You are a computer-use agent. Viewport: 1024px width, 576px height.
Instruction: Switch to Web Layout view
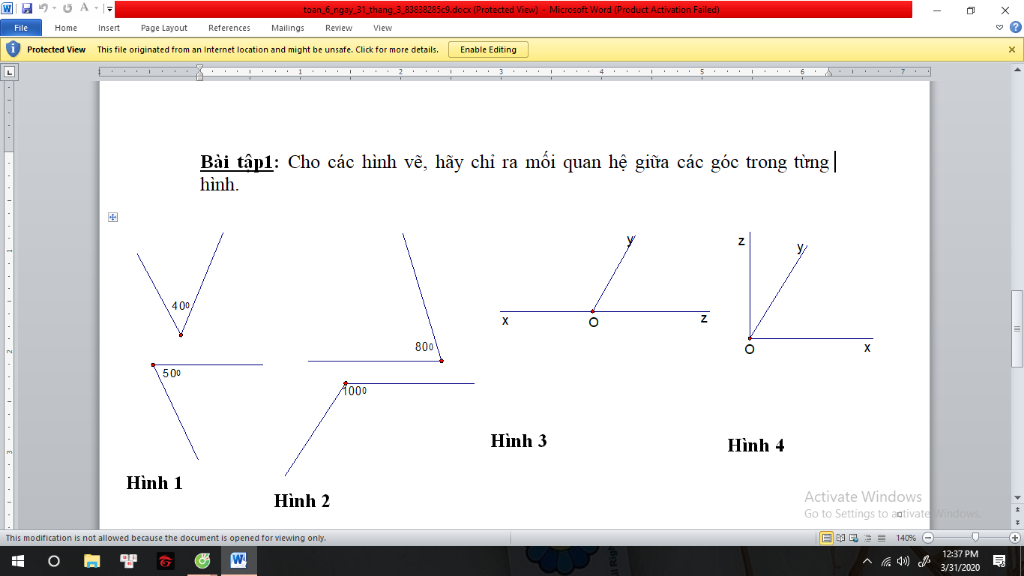coord(854,538)
